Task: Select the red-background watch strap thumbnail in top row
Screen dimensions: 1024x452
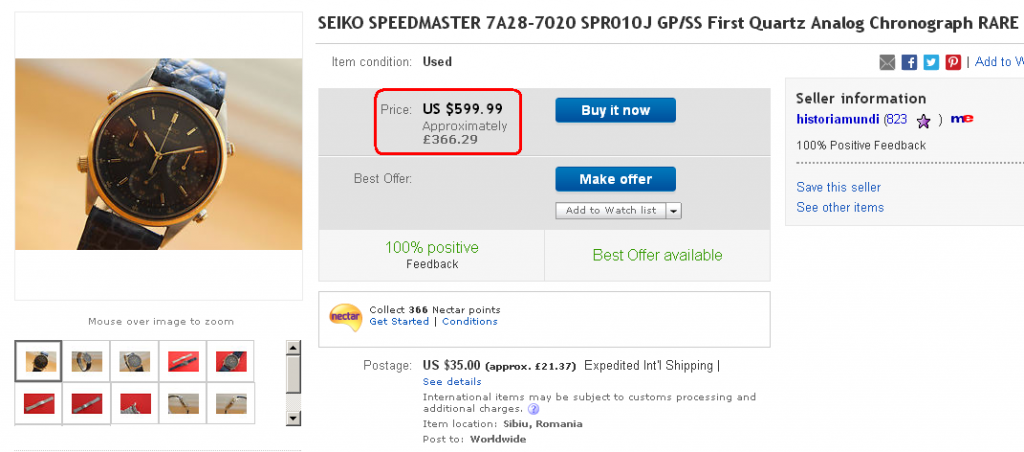Action: click(x=183, y=361)
